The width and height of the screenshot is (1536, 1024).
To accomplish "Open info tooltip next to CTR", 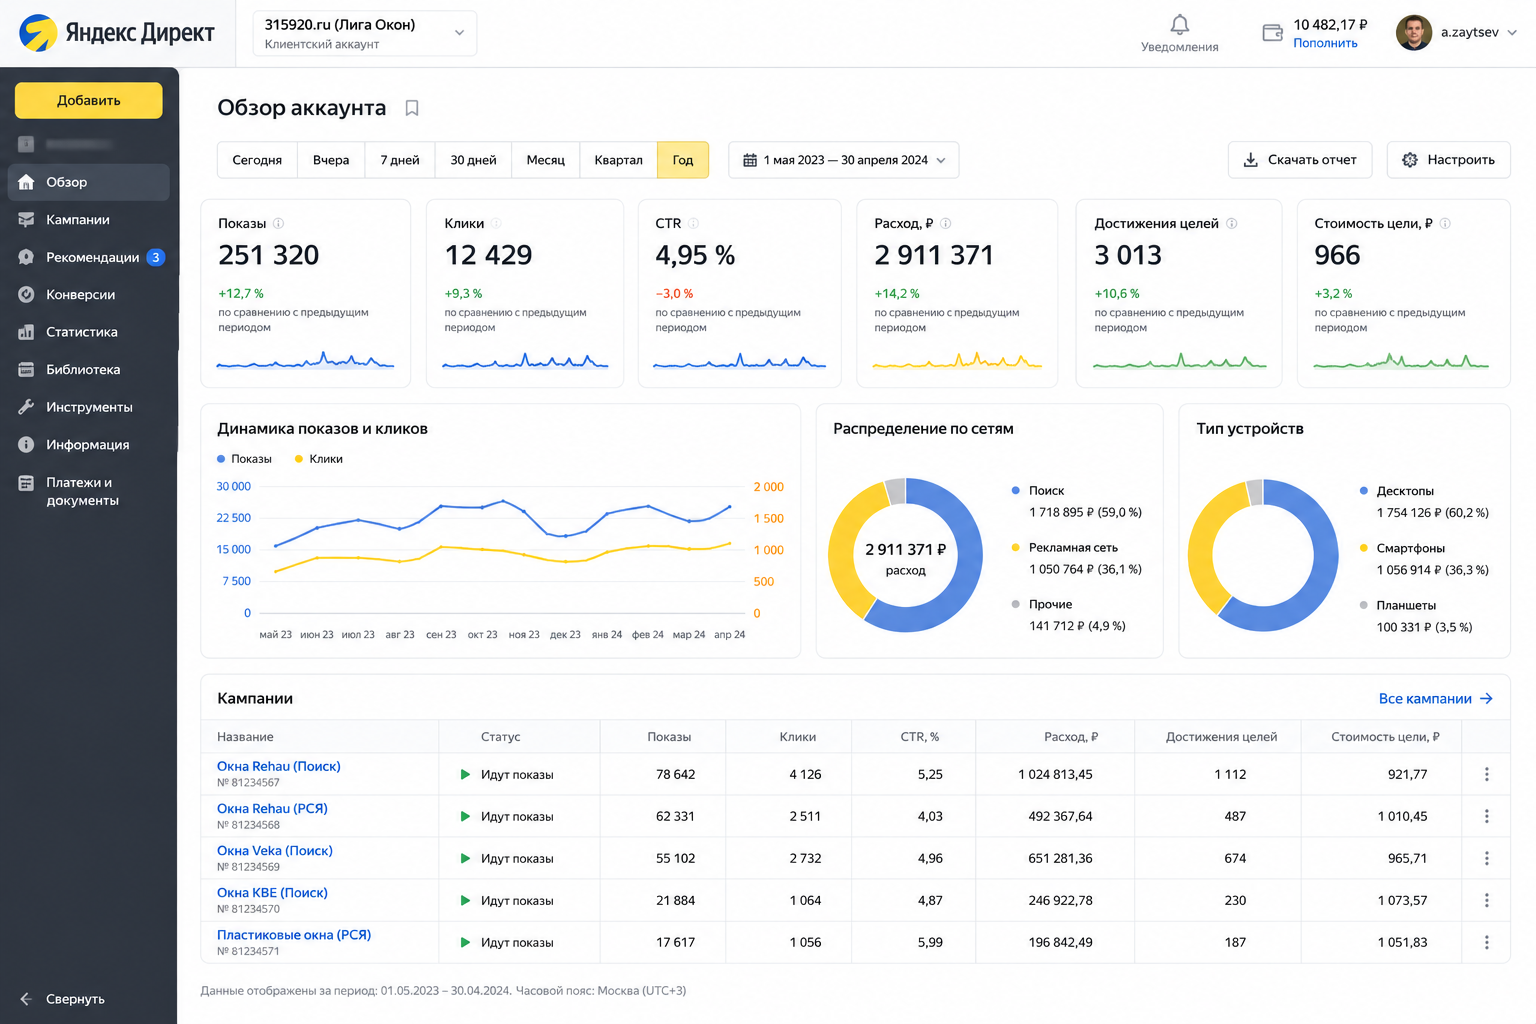I will 693,224.
